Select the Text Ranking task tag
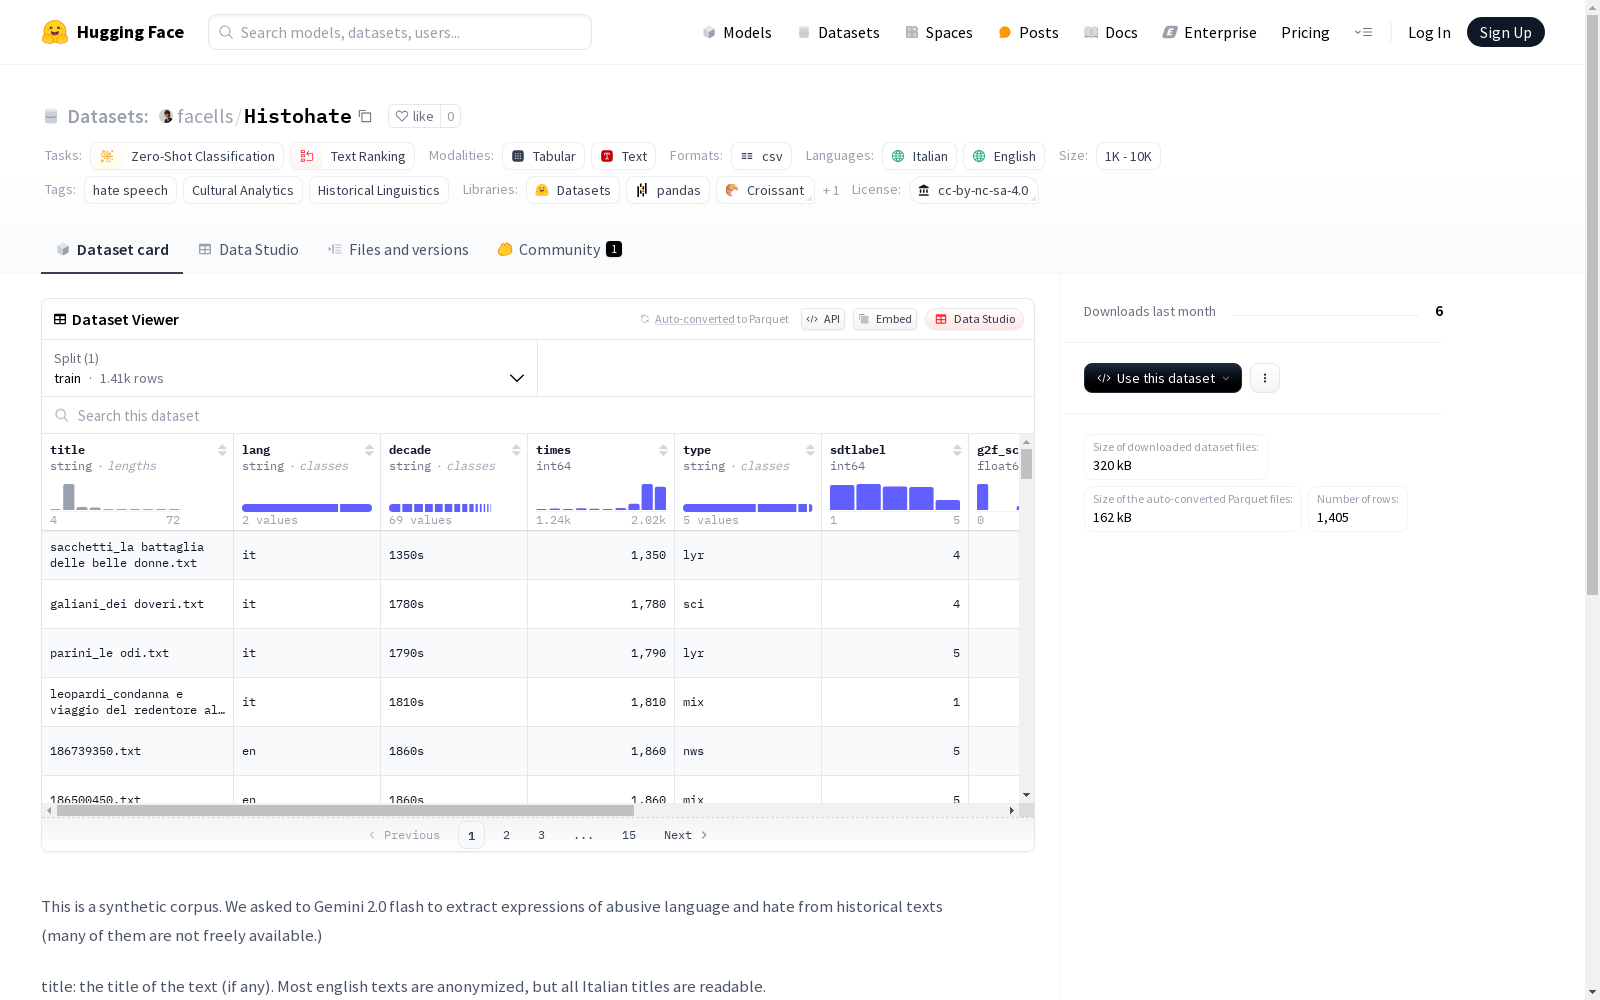This screenshot has width=1600, height=1000. pyautogui.click(x=352, y=156)
